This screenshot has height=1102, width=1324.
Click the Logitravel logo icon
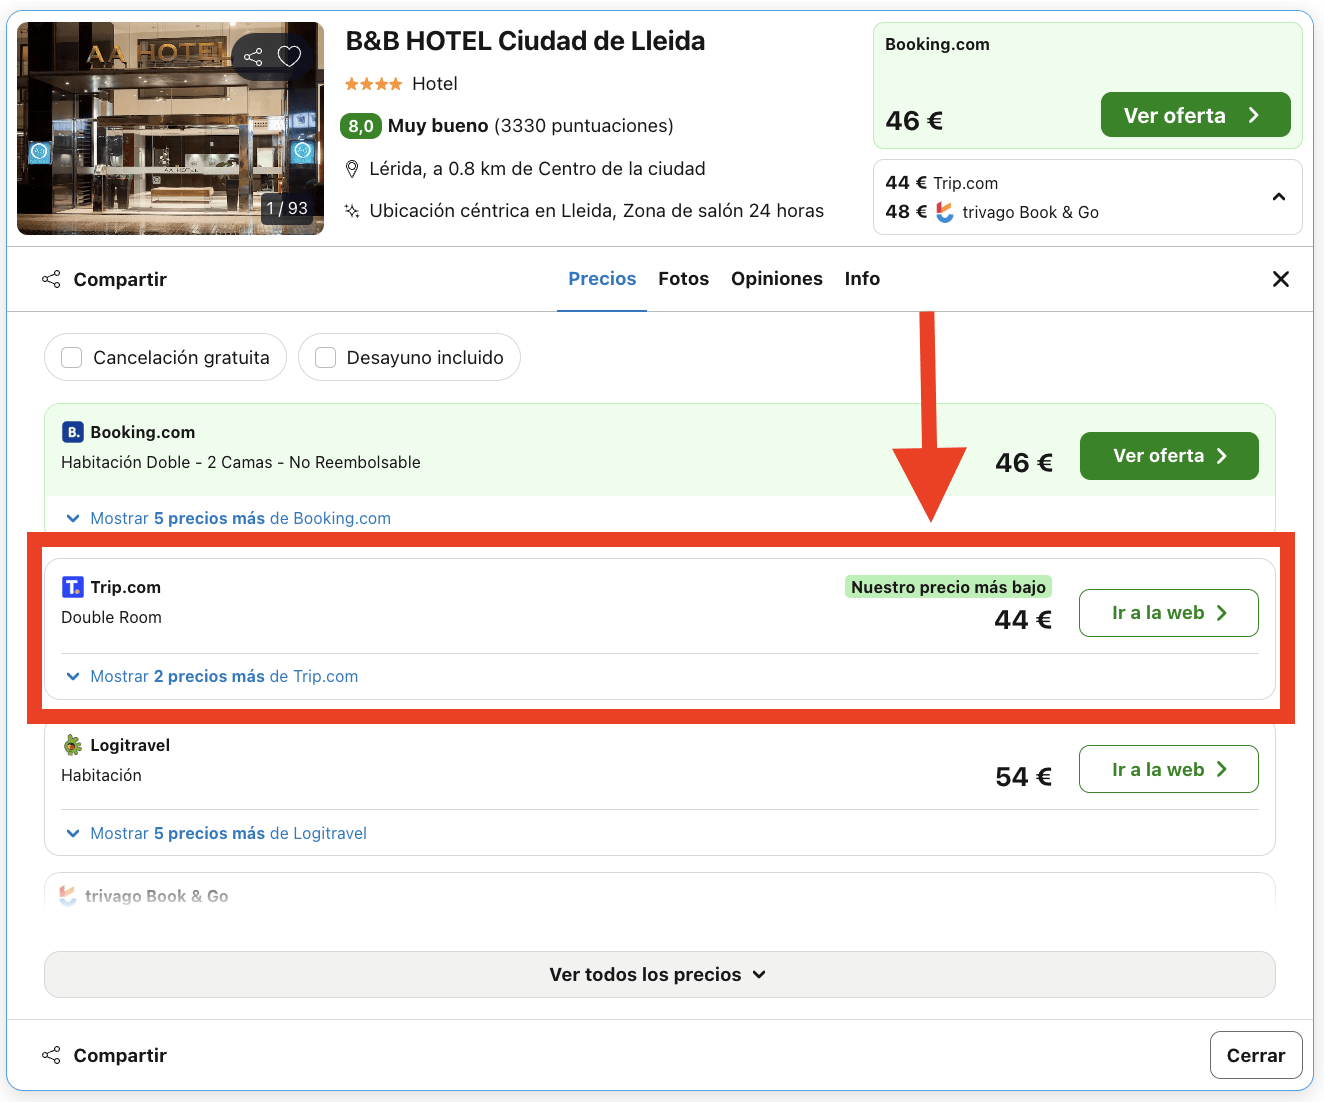72,745
